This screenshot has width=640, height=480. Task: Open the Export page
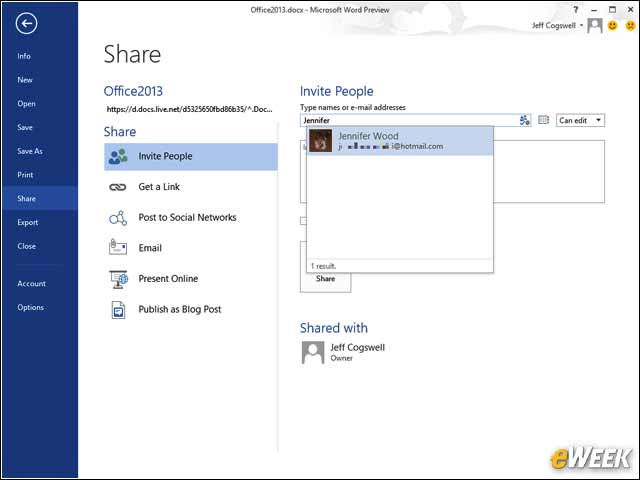click(27, 222)
